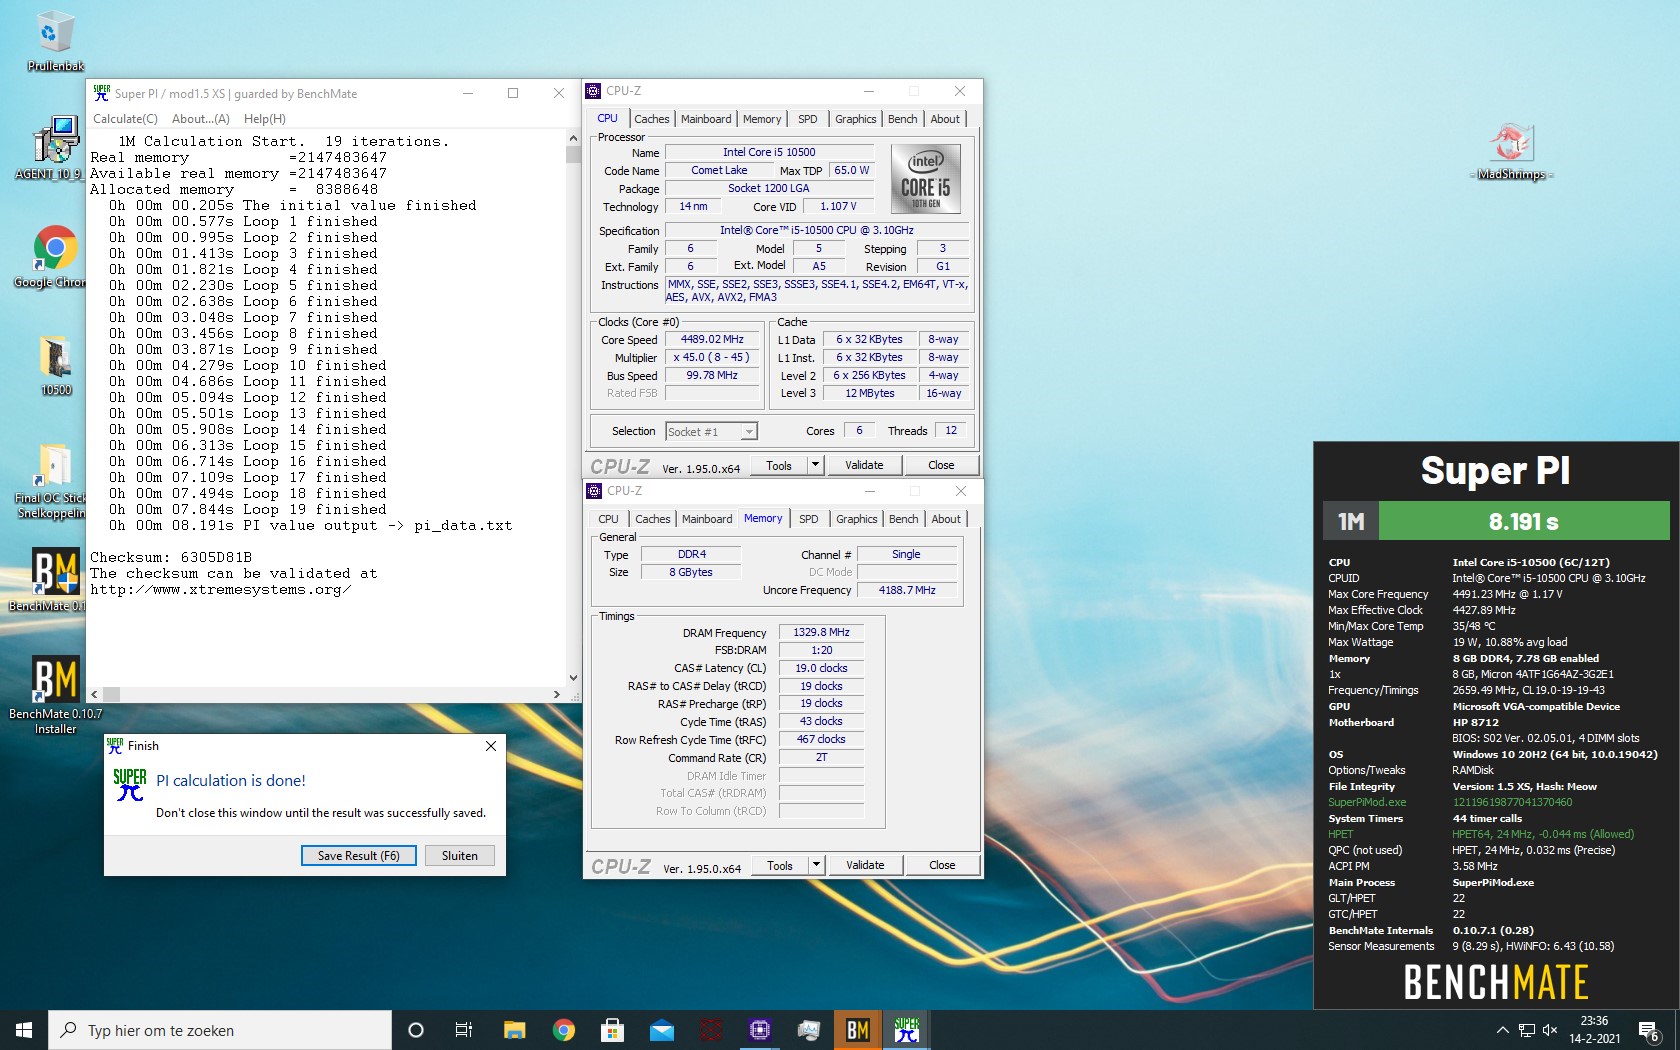Click Tools button in lower CPU-Z
The image size is (1680, 1050).
tap(779, 865)
